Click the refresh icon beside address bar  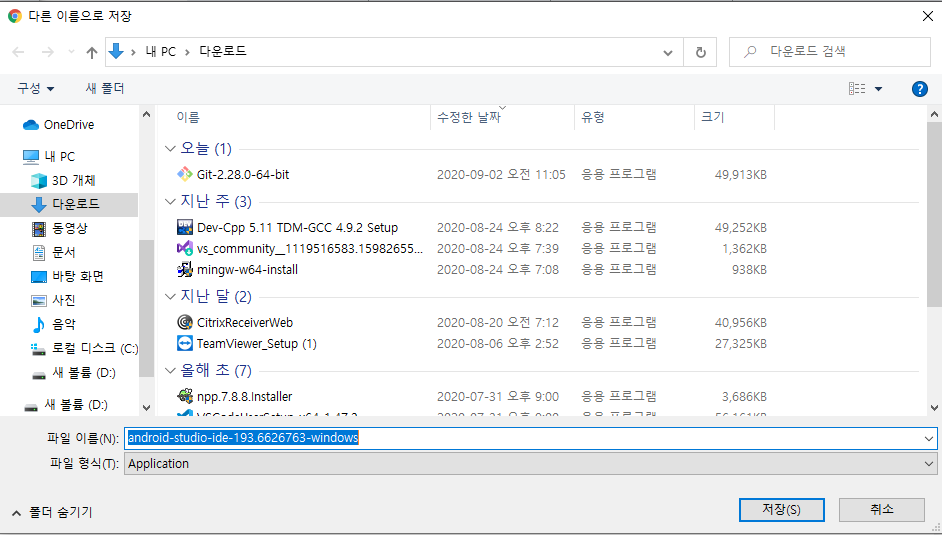point(700,52)
